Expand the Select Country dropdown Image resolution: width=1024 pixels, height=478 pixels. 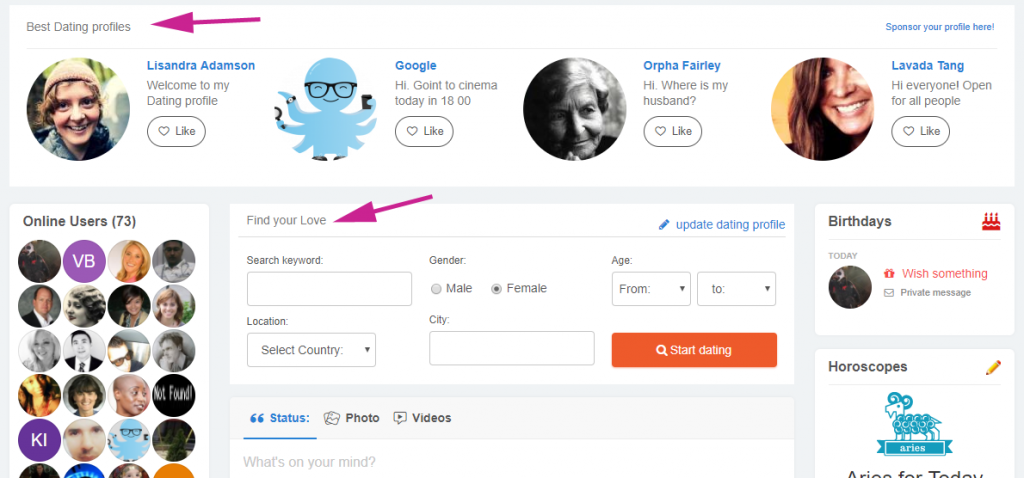pos(312,350)
